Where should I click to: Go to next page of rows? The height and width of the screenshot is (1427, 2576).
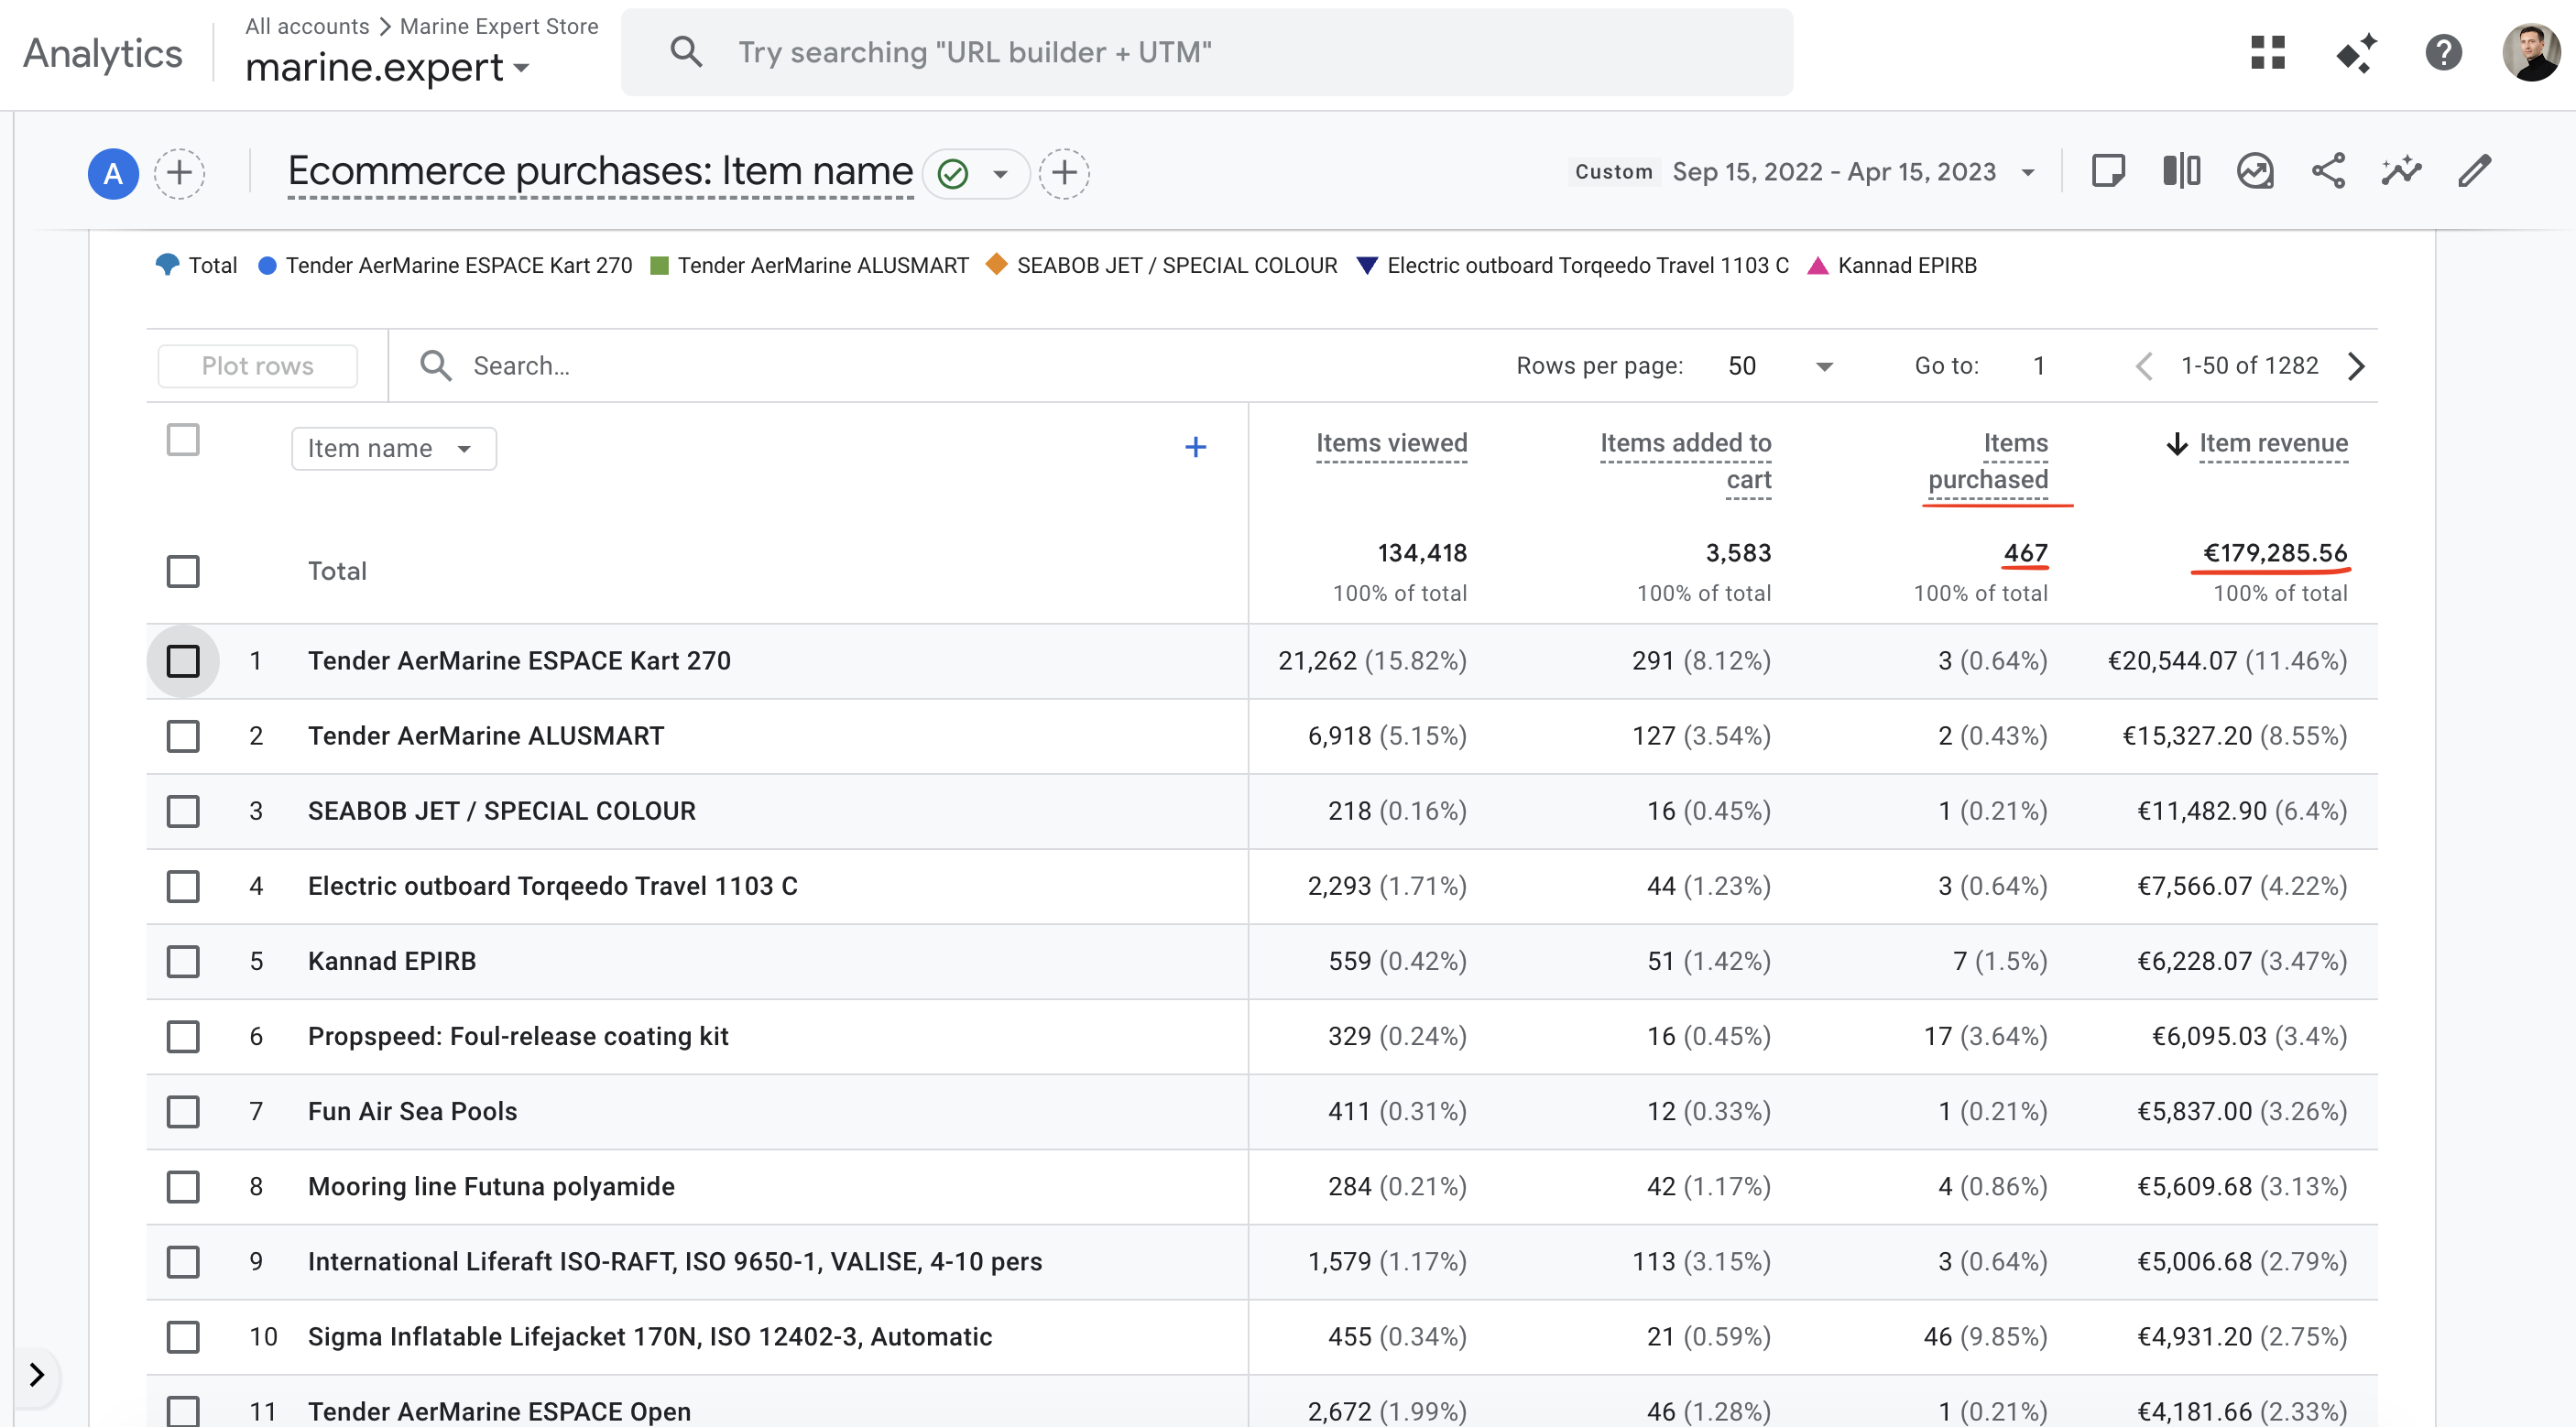[2356, 366]
